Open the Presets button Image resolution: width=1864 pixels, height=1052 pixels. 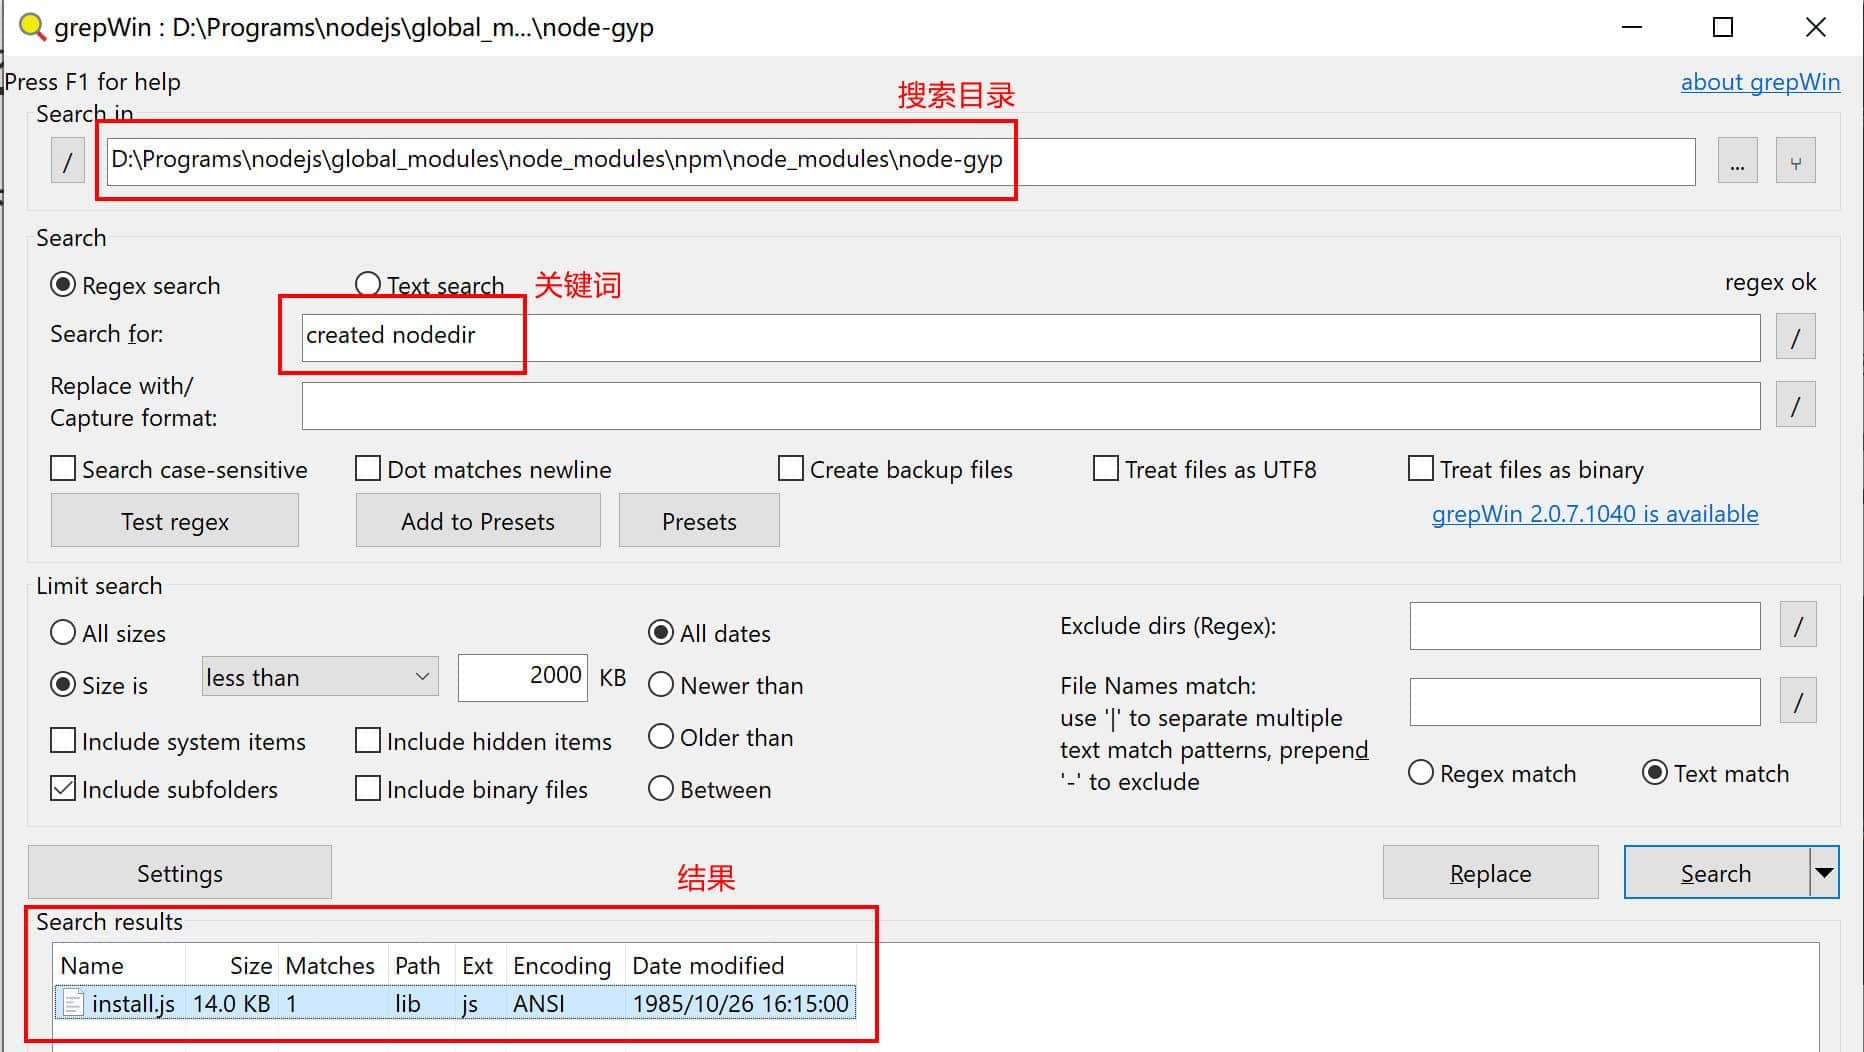click(699, 521)
